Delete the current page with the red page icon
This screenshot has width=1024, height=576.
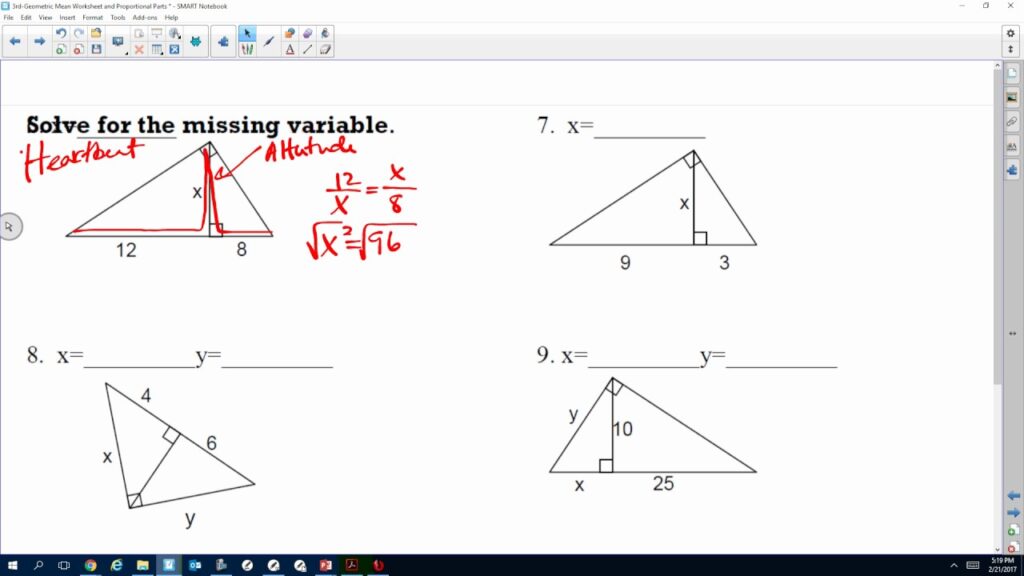(x=78, y=50)
